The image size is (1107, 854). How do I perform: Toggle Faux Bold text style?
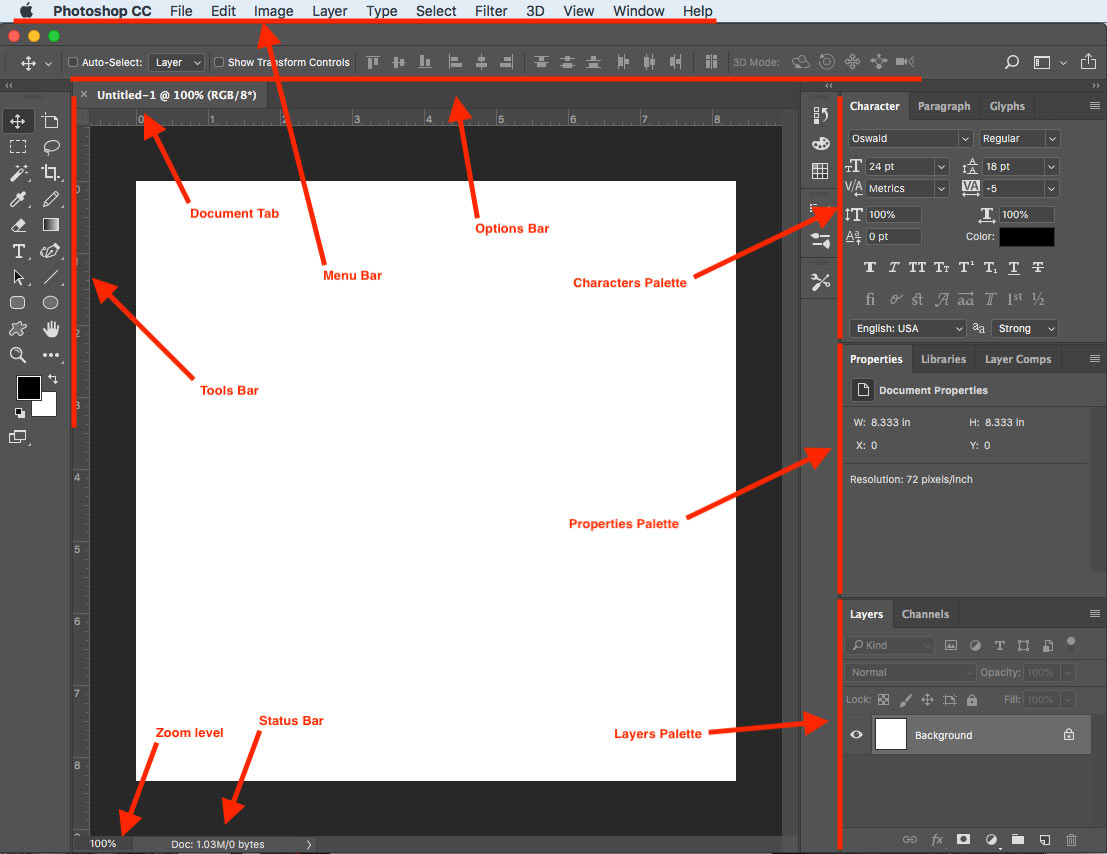coord(870,267)
